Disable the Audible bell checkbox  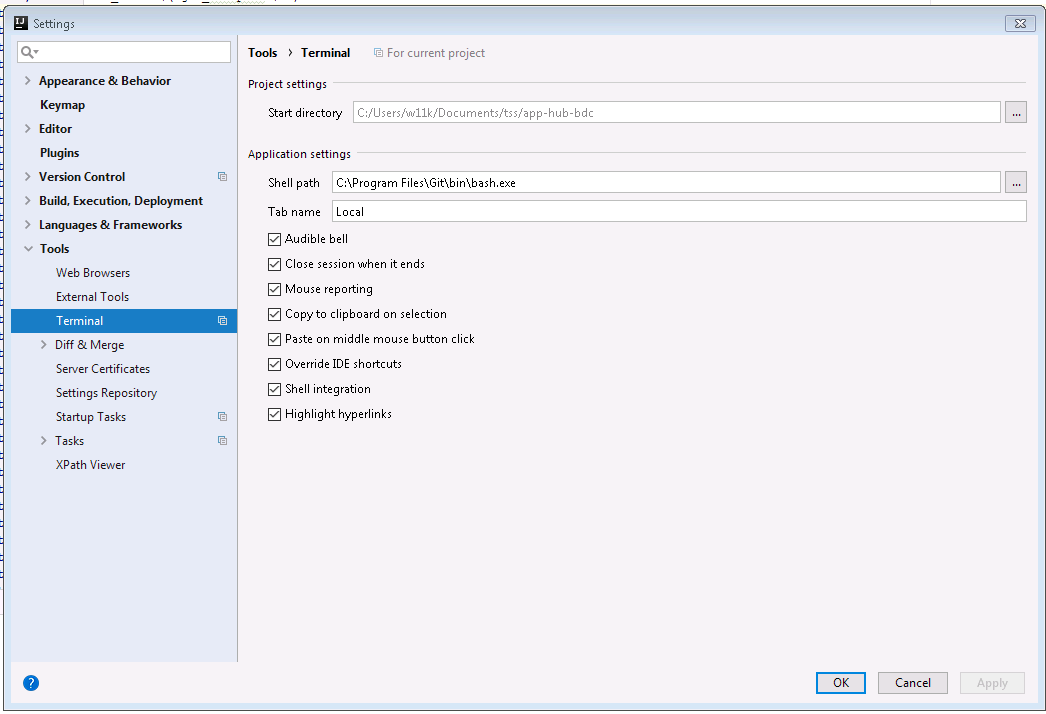click(x=275, y=239)
